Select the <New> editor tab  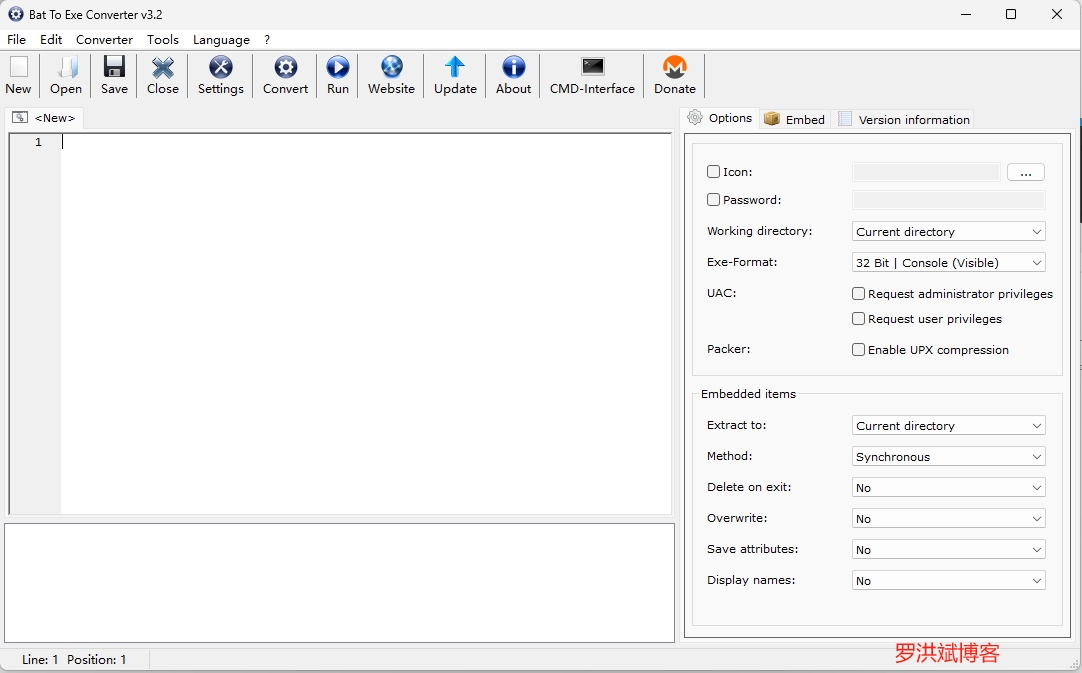pos(44,118)
